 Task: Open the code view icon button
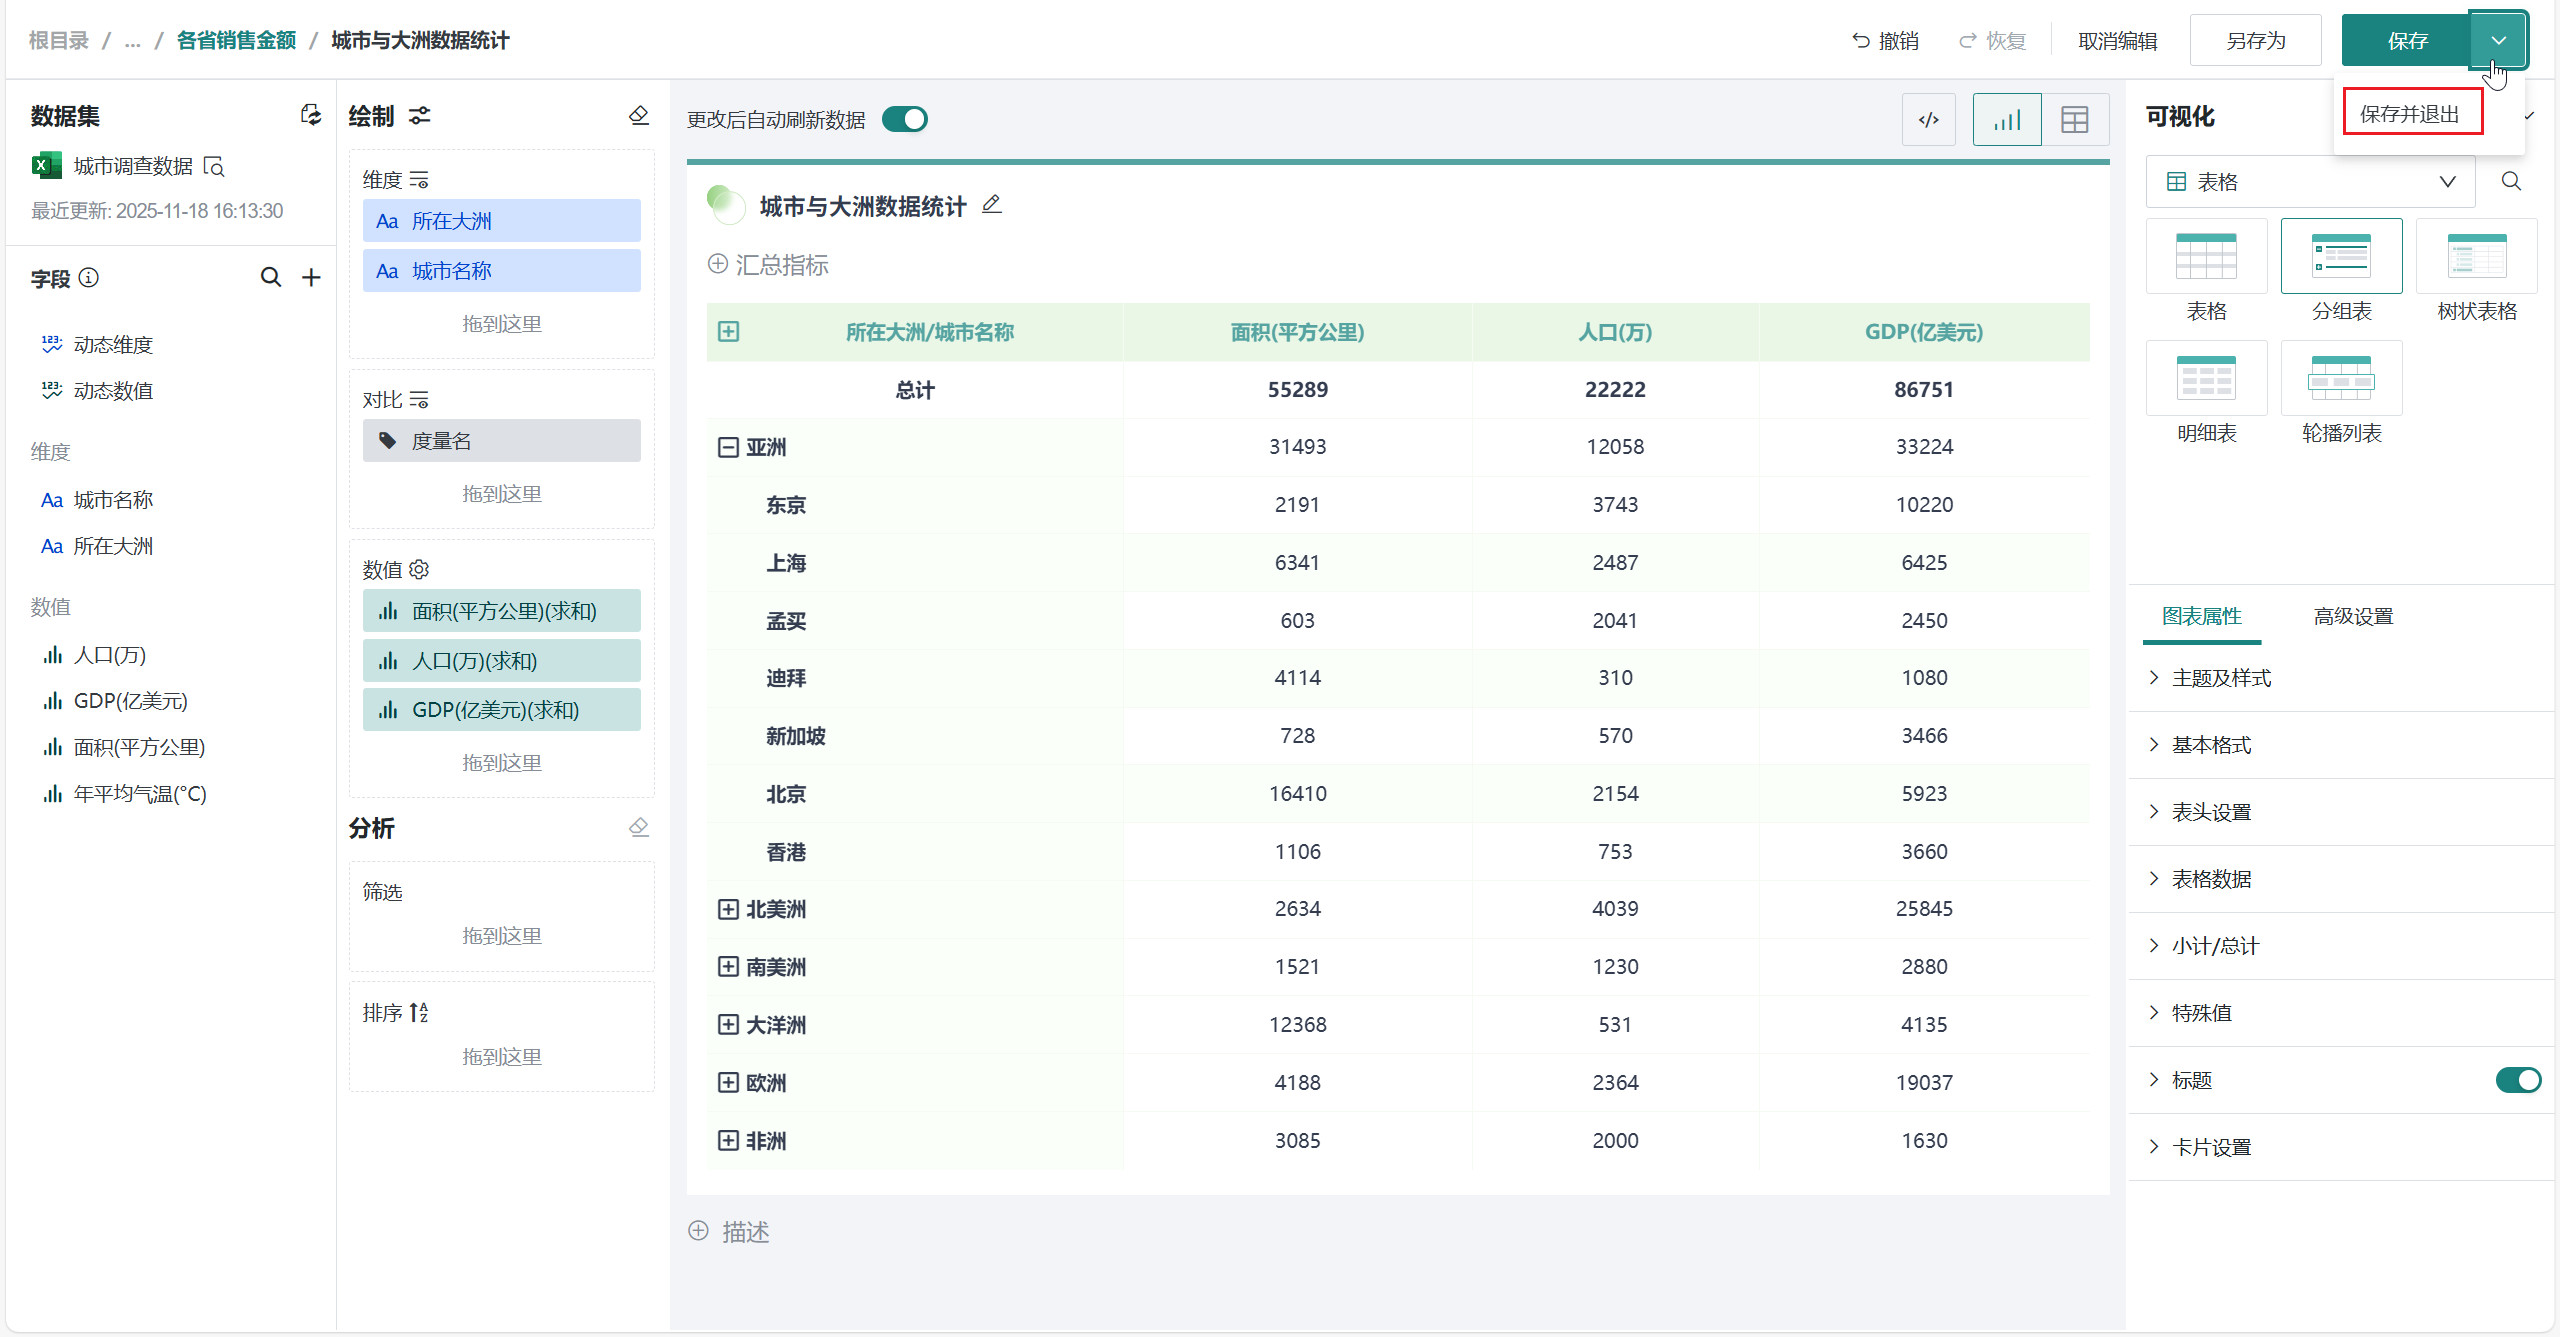click(x=1928, y=120)
